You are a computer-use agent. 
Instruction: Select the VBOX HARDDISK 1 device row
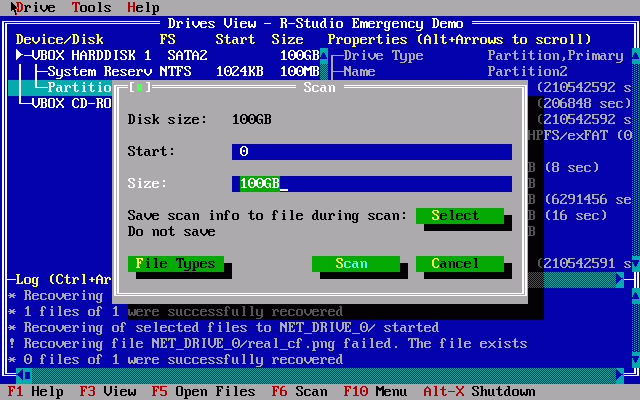coord(167,55)
